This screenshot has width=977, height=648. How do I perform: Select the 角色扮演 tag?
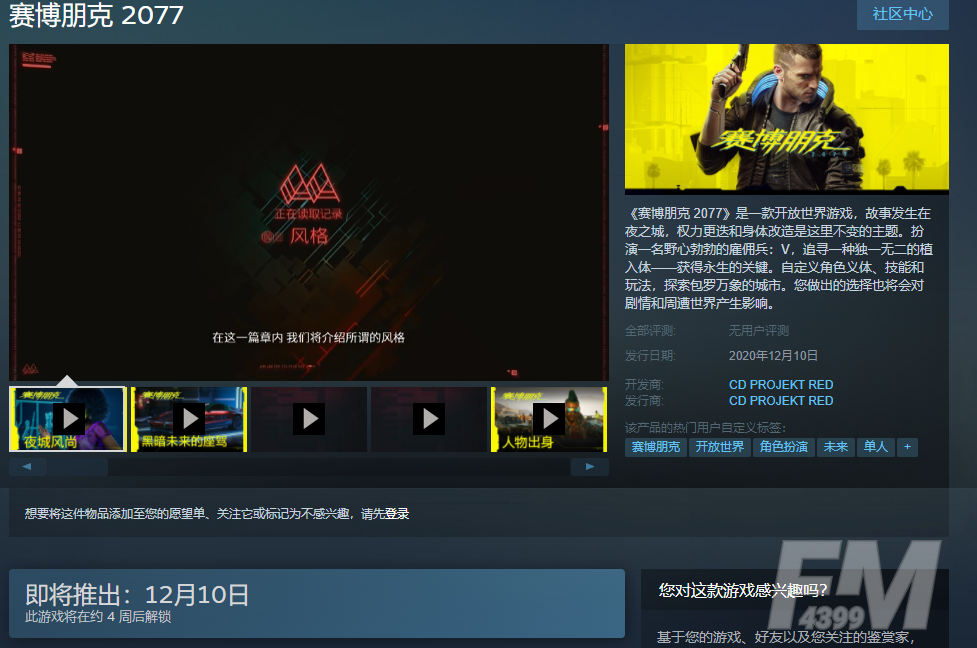[783, 447]
